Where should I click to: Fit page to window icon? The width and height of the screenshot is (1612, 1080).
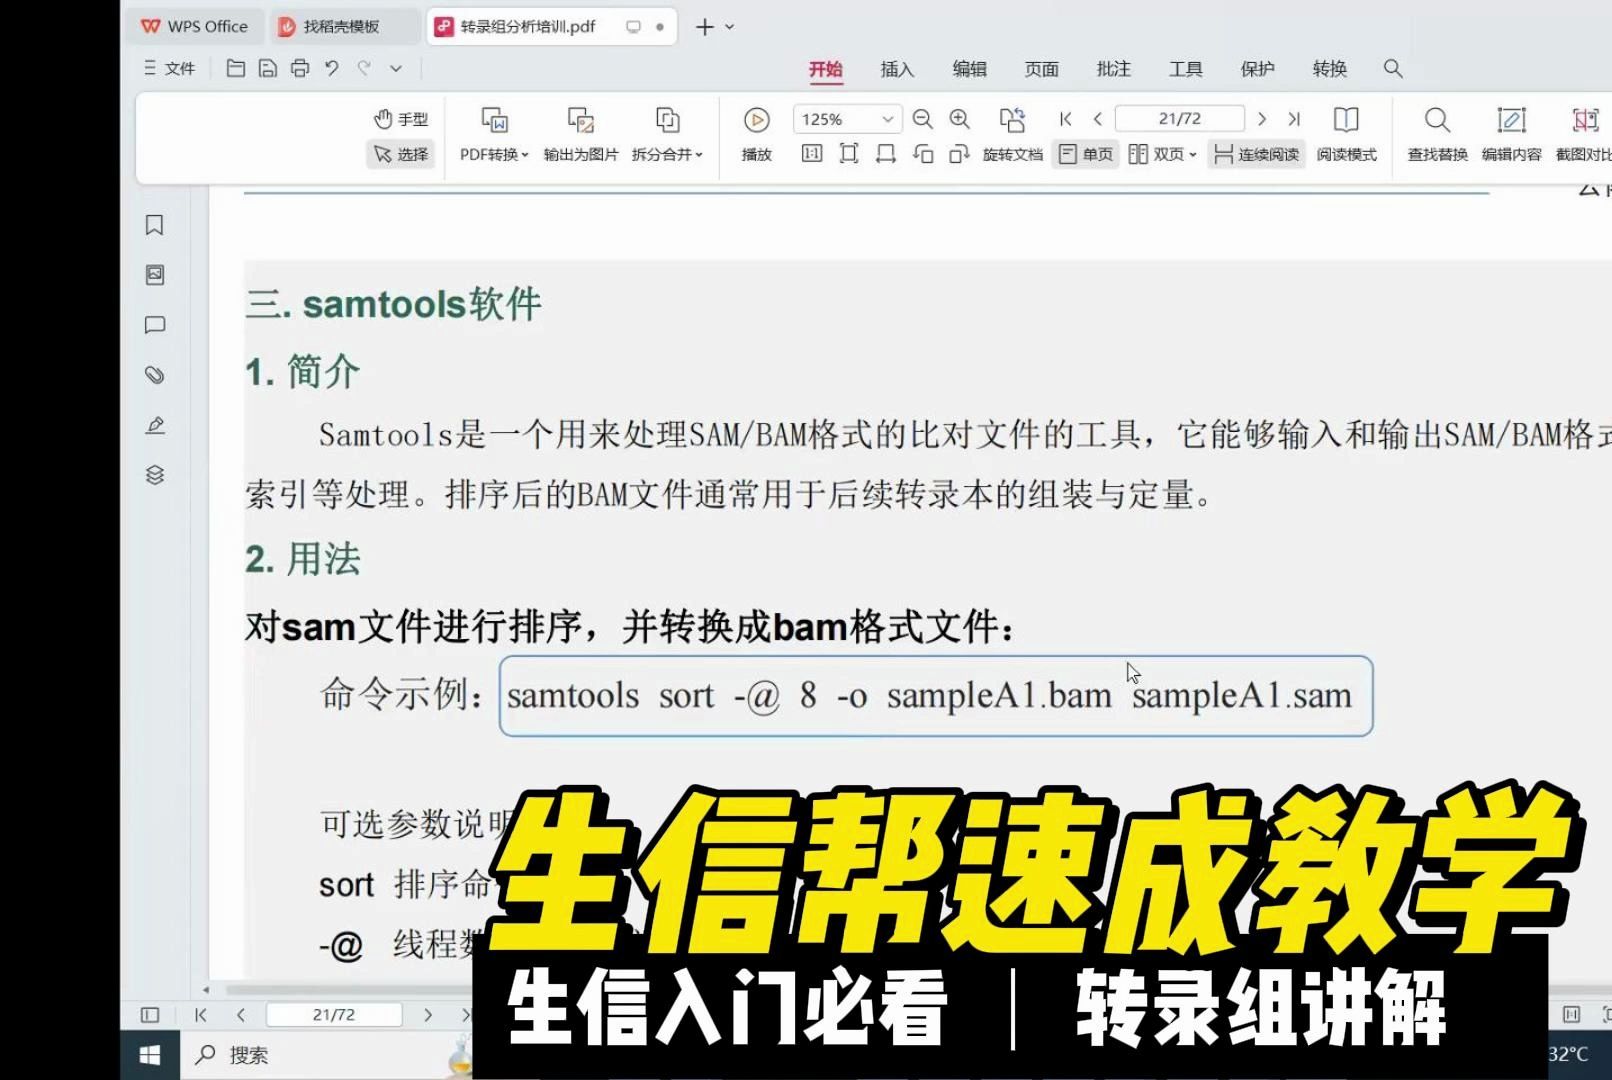tap(849, 154)
